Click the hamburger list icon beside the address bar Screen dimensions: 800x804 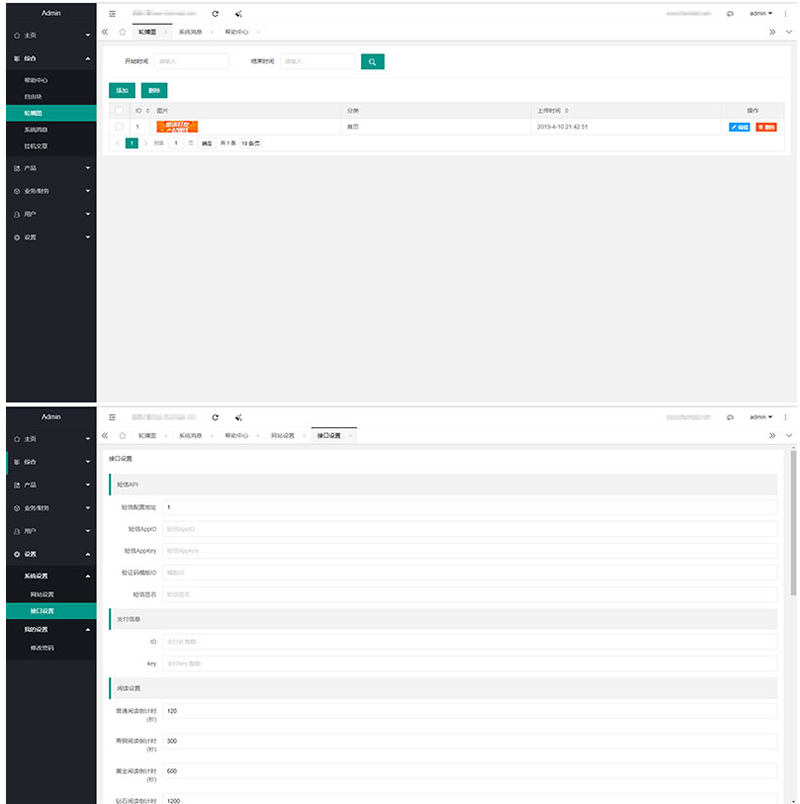point(110,14)
